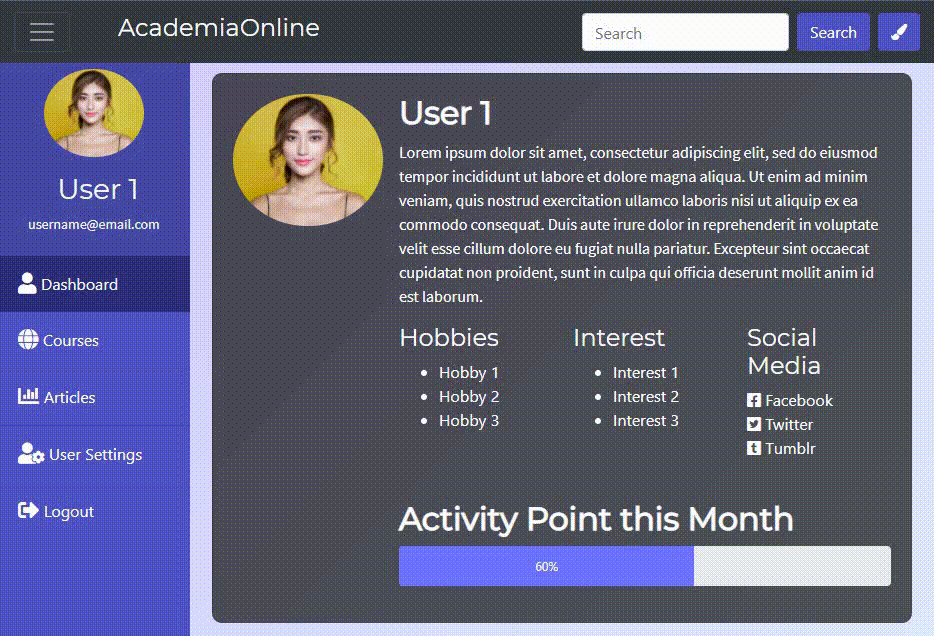This screenshot has height=636, width=934.
Task: Click the paintbrush theme button
Action: [899, 32]
